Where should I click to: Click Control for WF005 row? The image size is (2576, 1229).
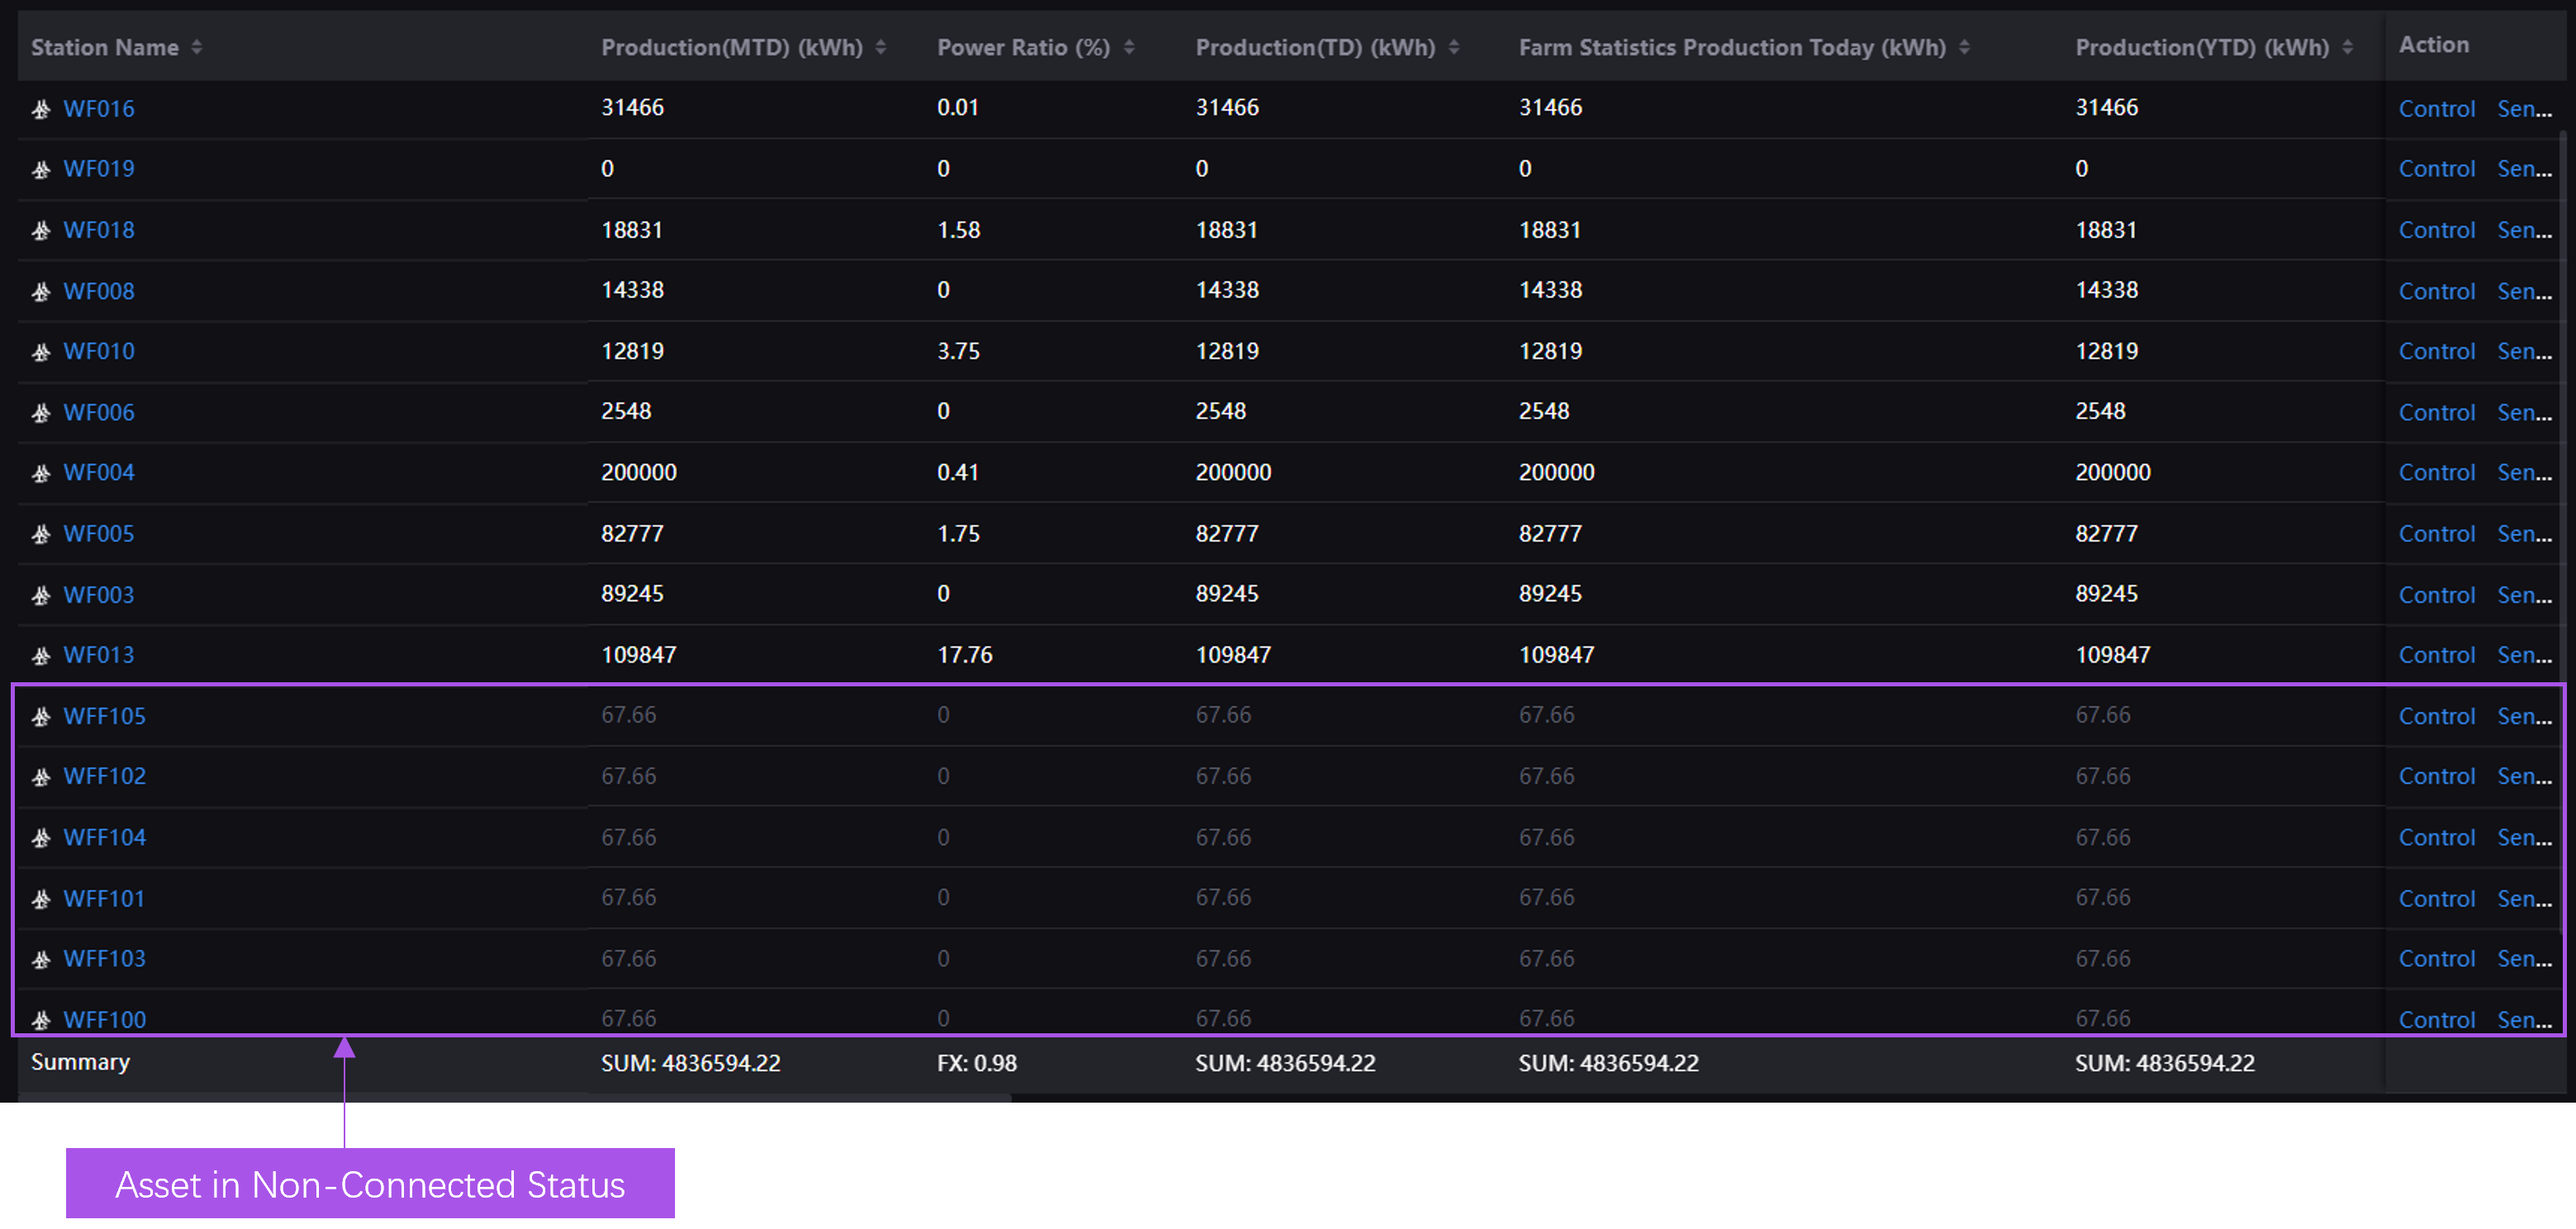2436,534
